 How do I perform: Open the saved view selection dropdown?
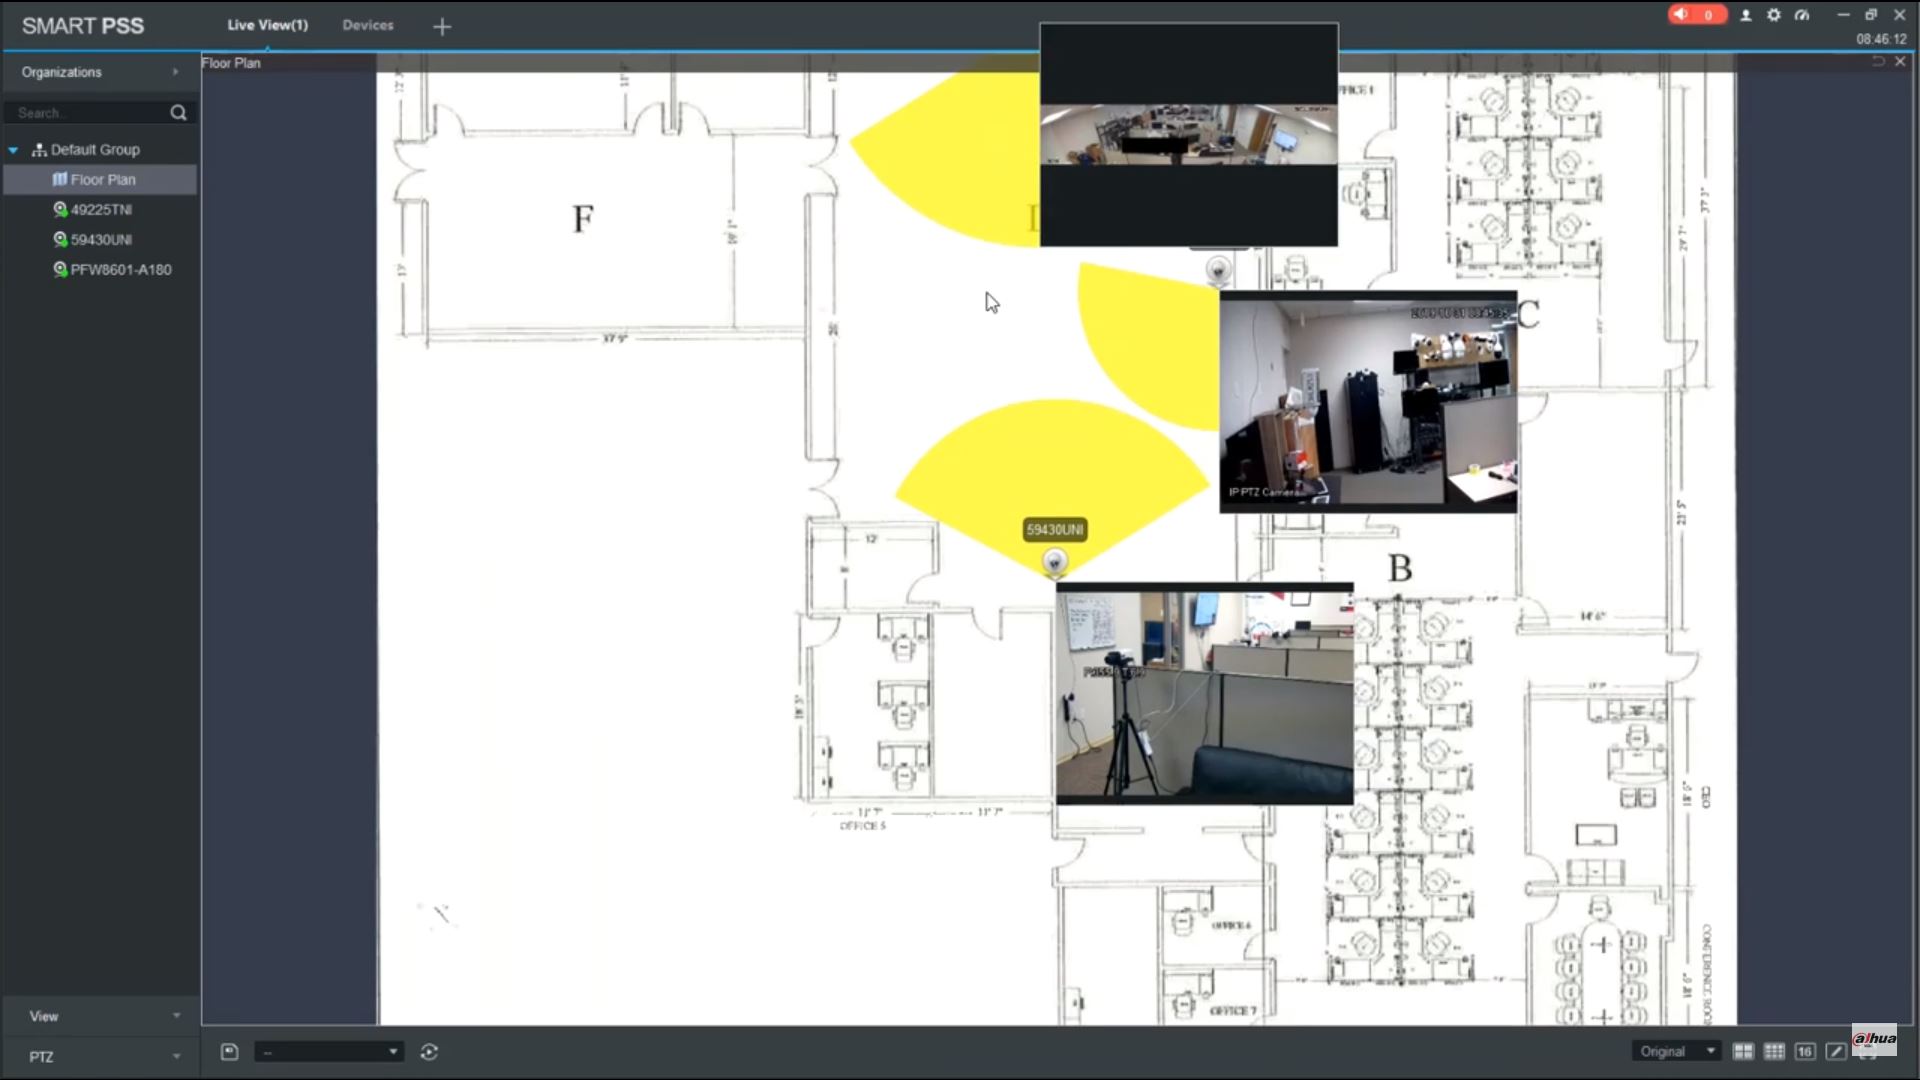coord(329,1051)
